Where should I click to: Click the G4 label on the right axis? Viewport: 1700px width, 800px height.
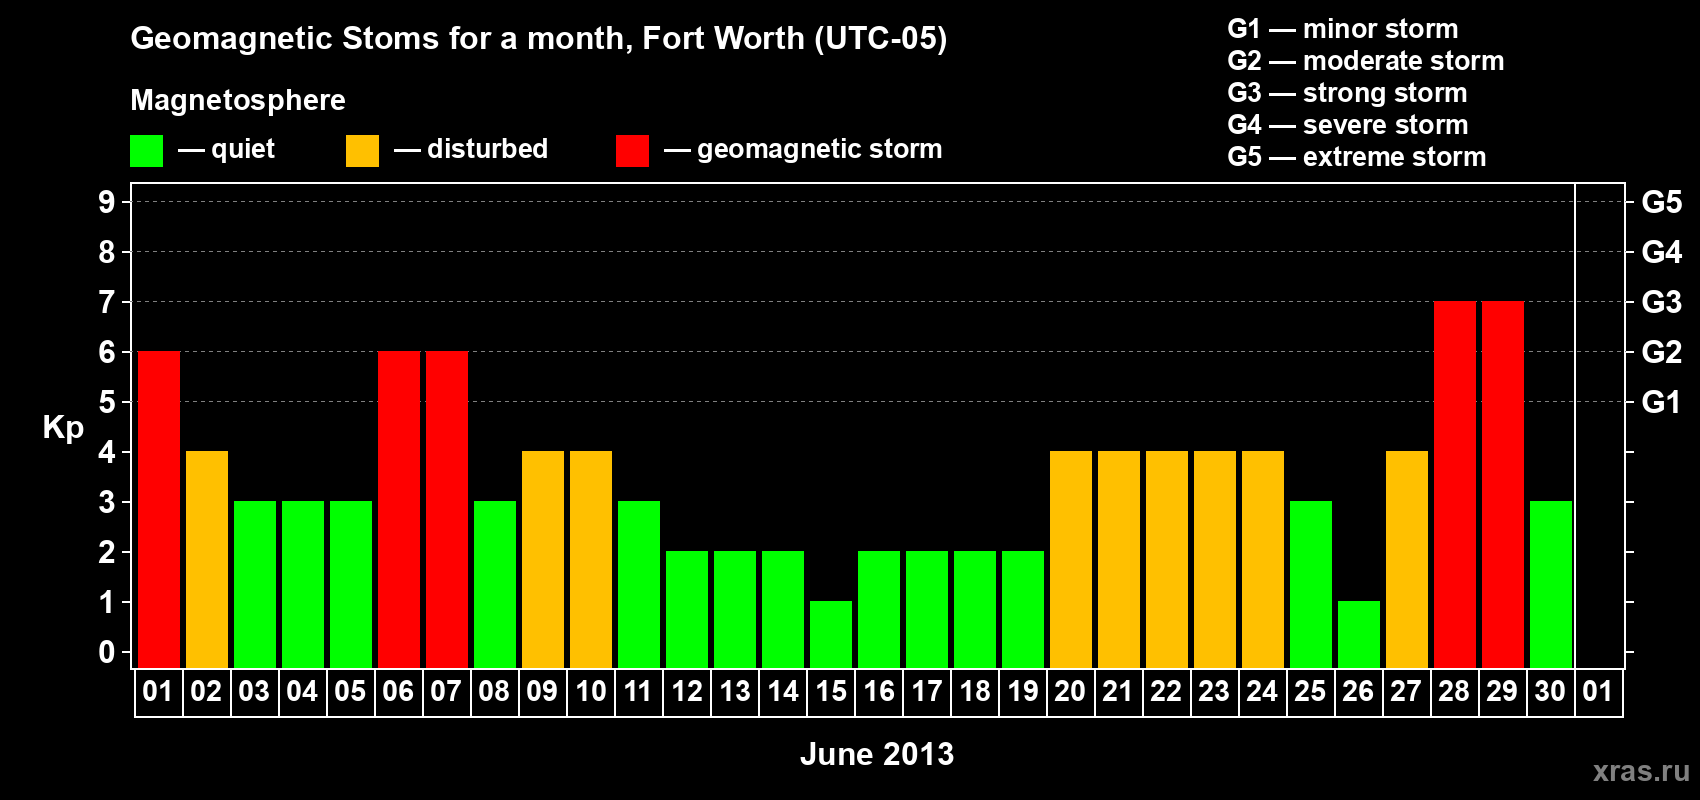[1662, 252]
